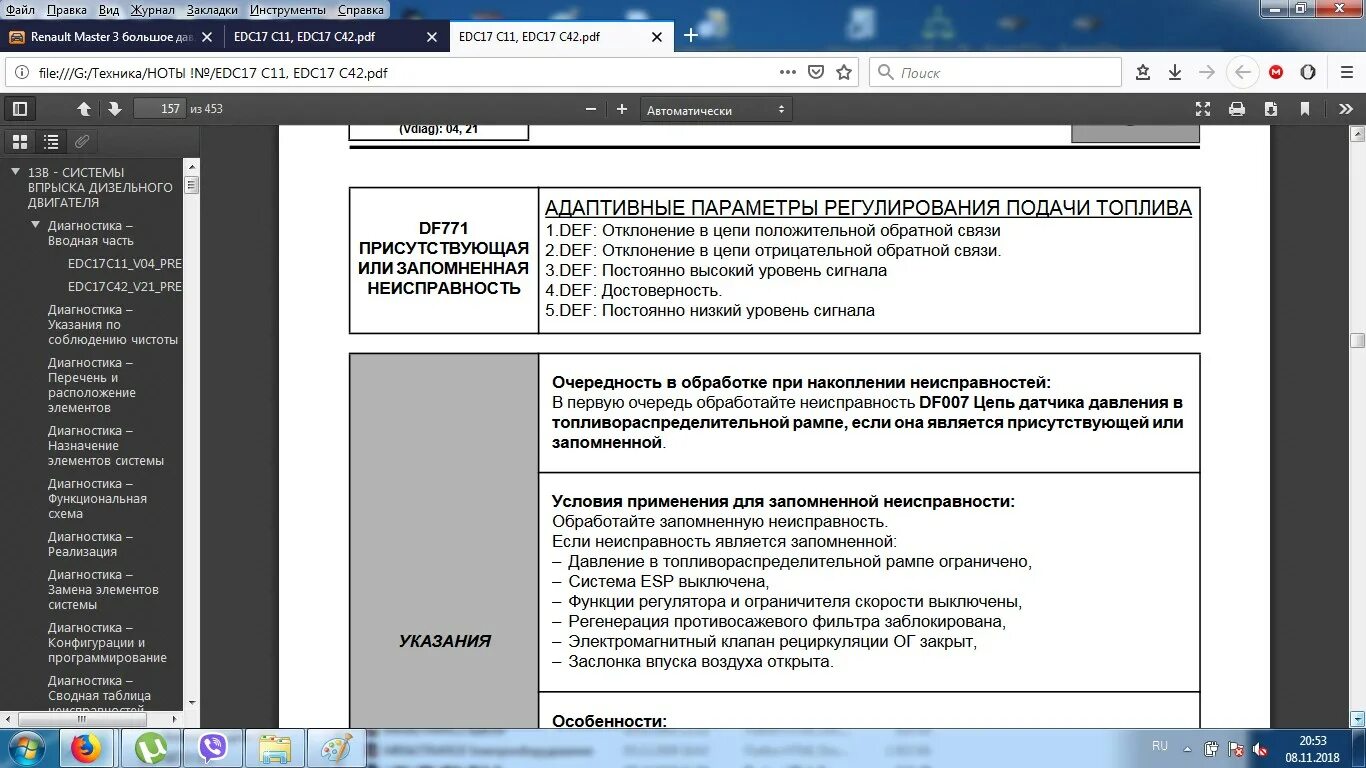Open Firefox downloads panel
Screen dimensions: 1366x768
(x=1175, y=72)
